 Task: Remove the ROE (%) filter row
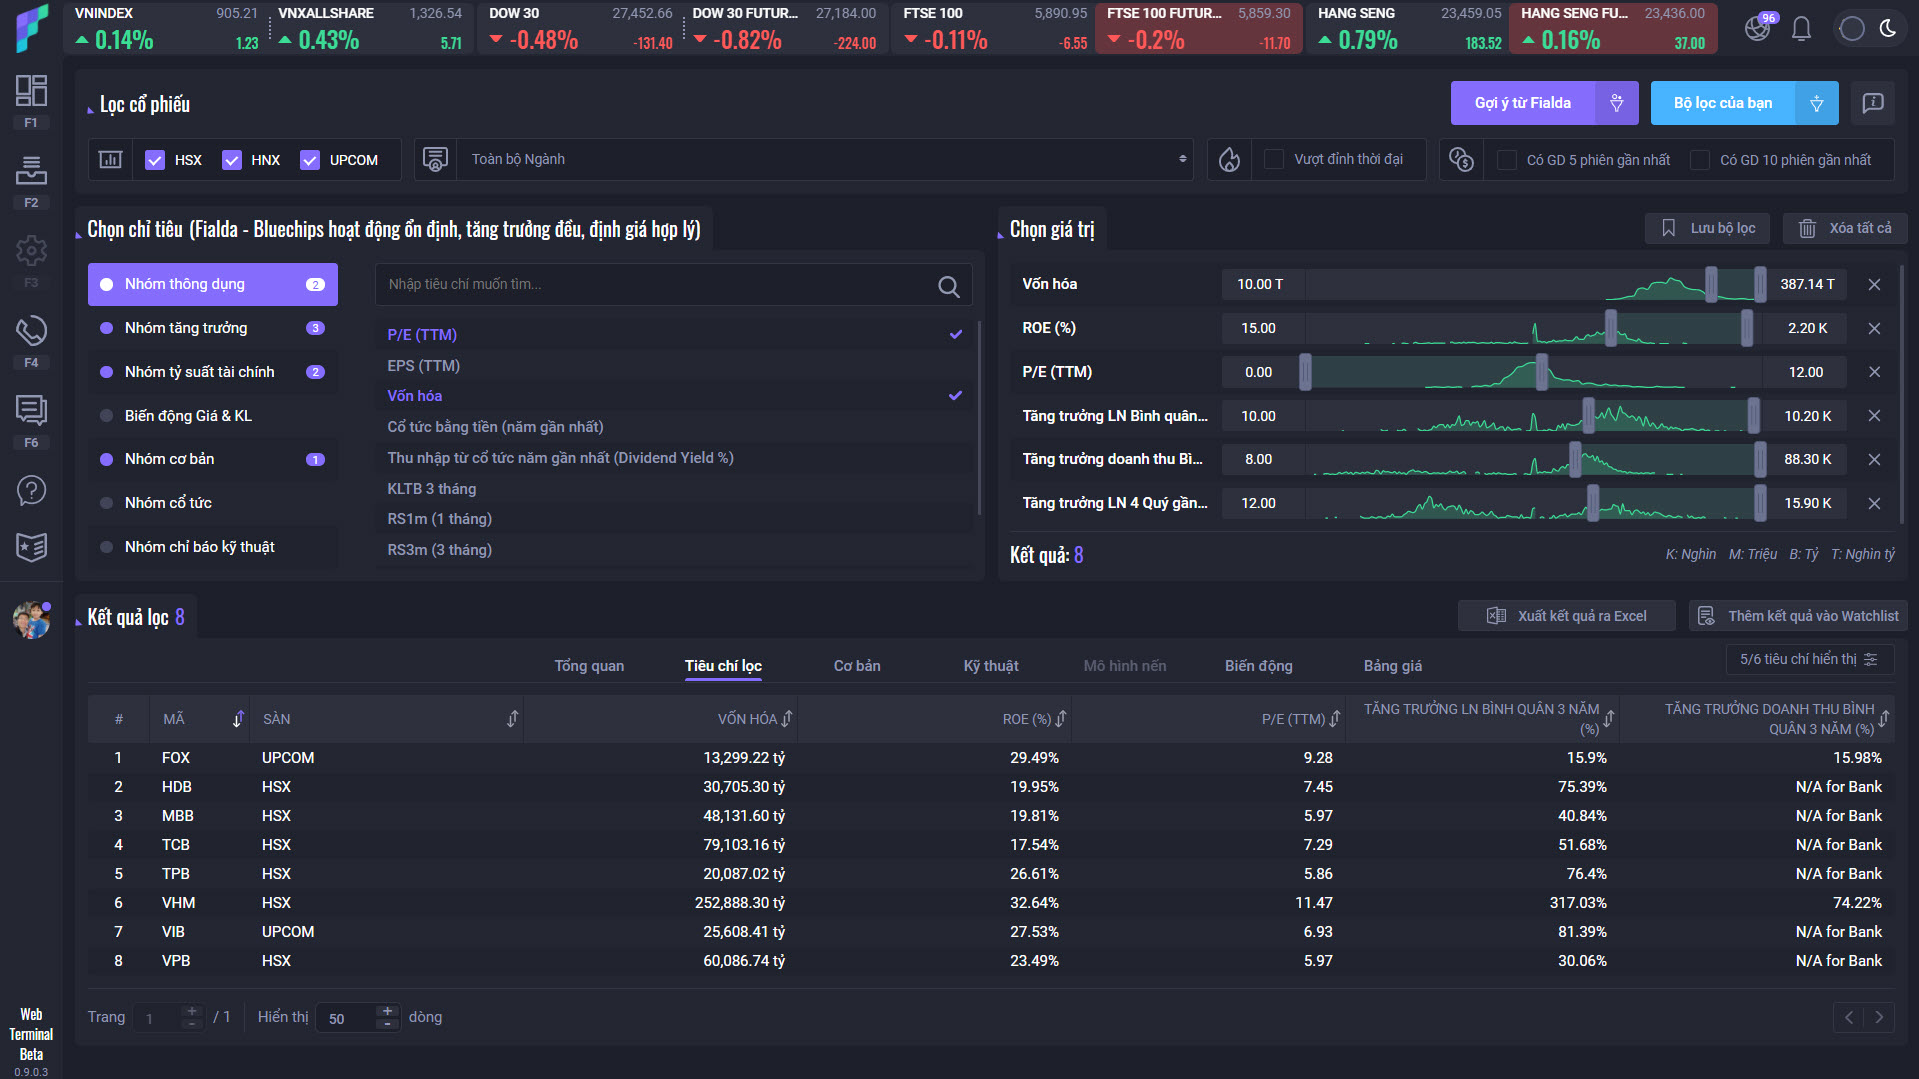(x=1874, y=329)
